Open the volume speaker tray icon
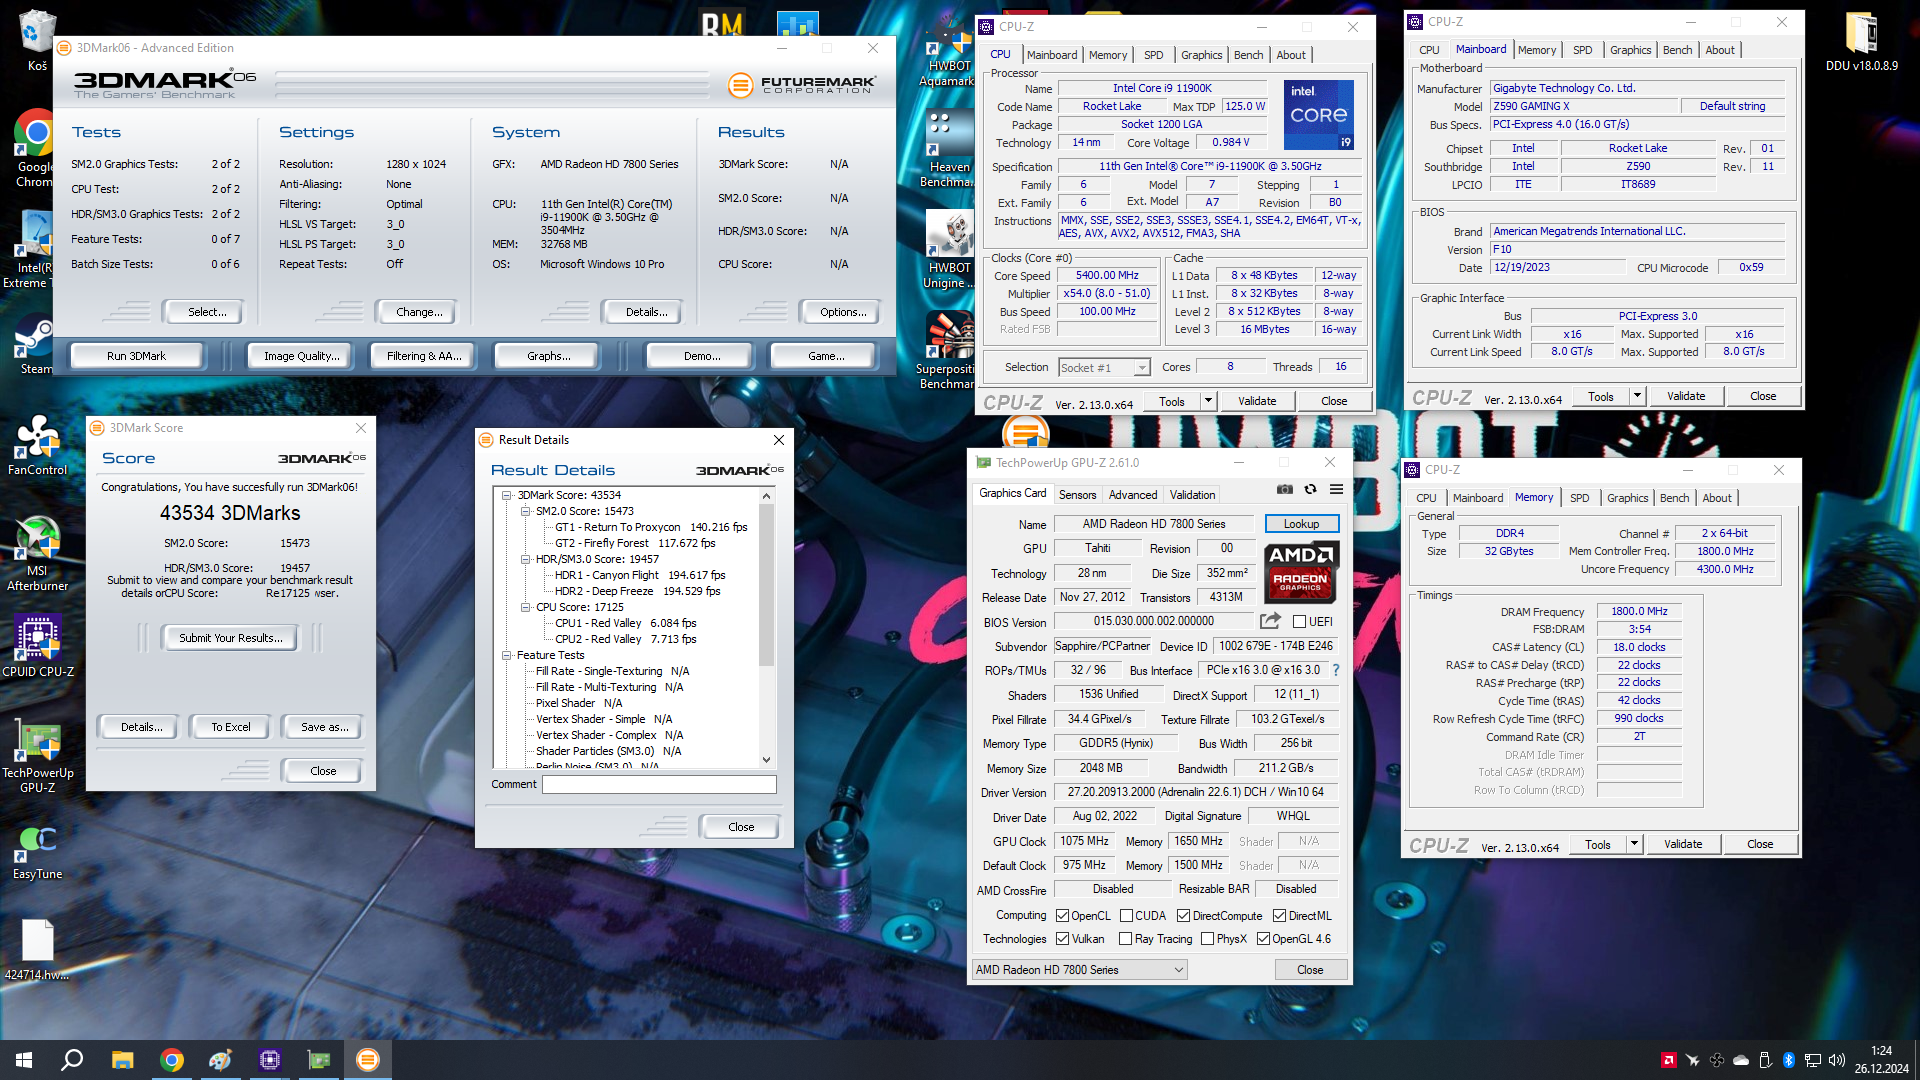 1836,1060
